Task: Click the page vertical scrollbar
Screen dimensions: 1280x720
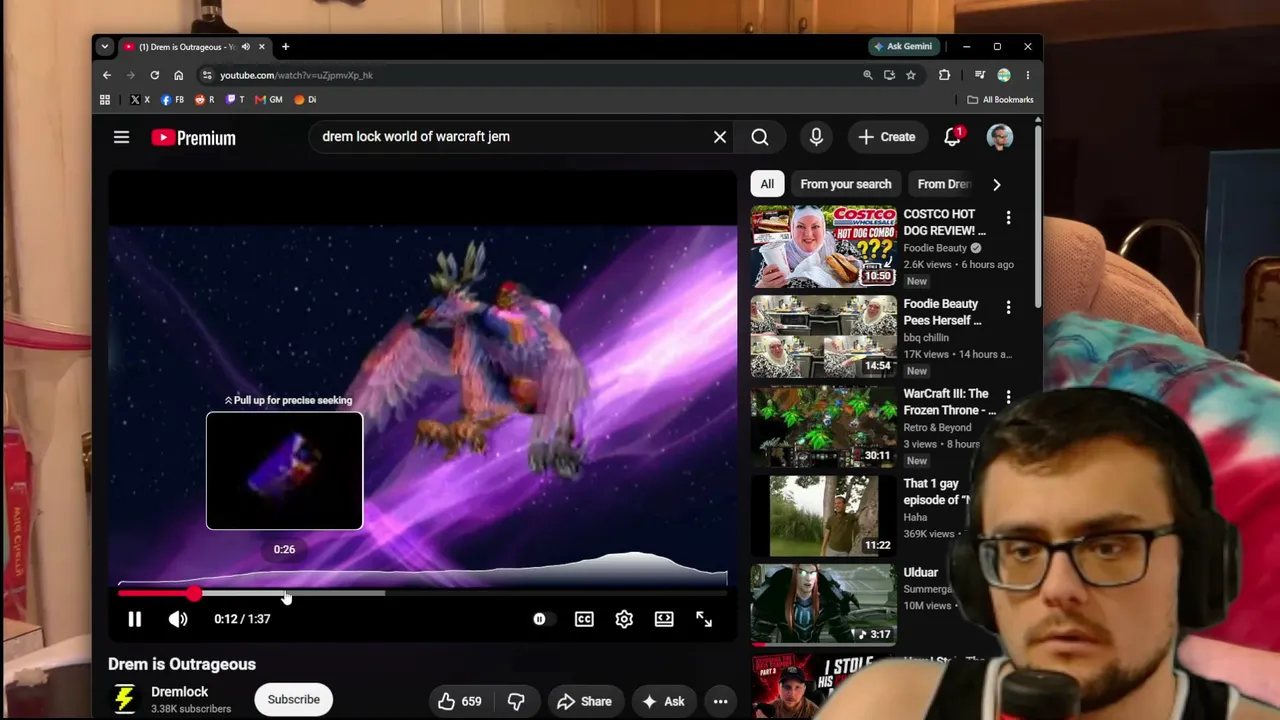Action: [1038, 217]
